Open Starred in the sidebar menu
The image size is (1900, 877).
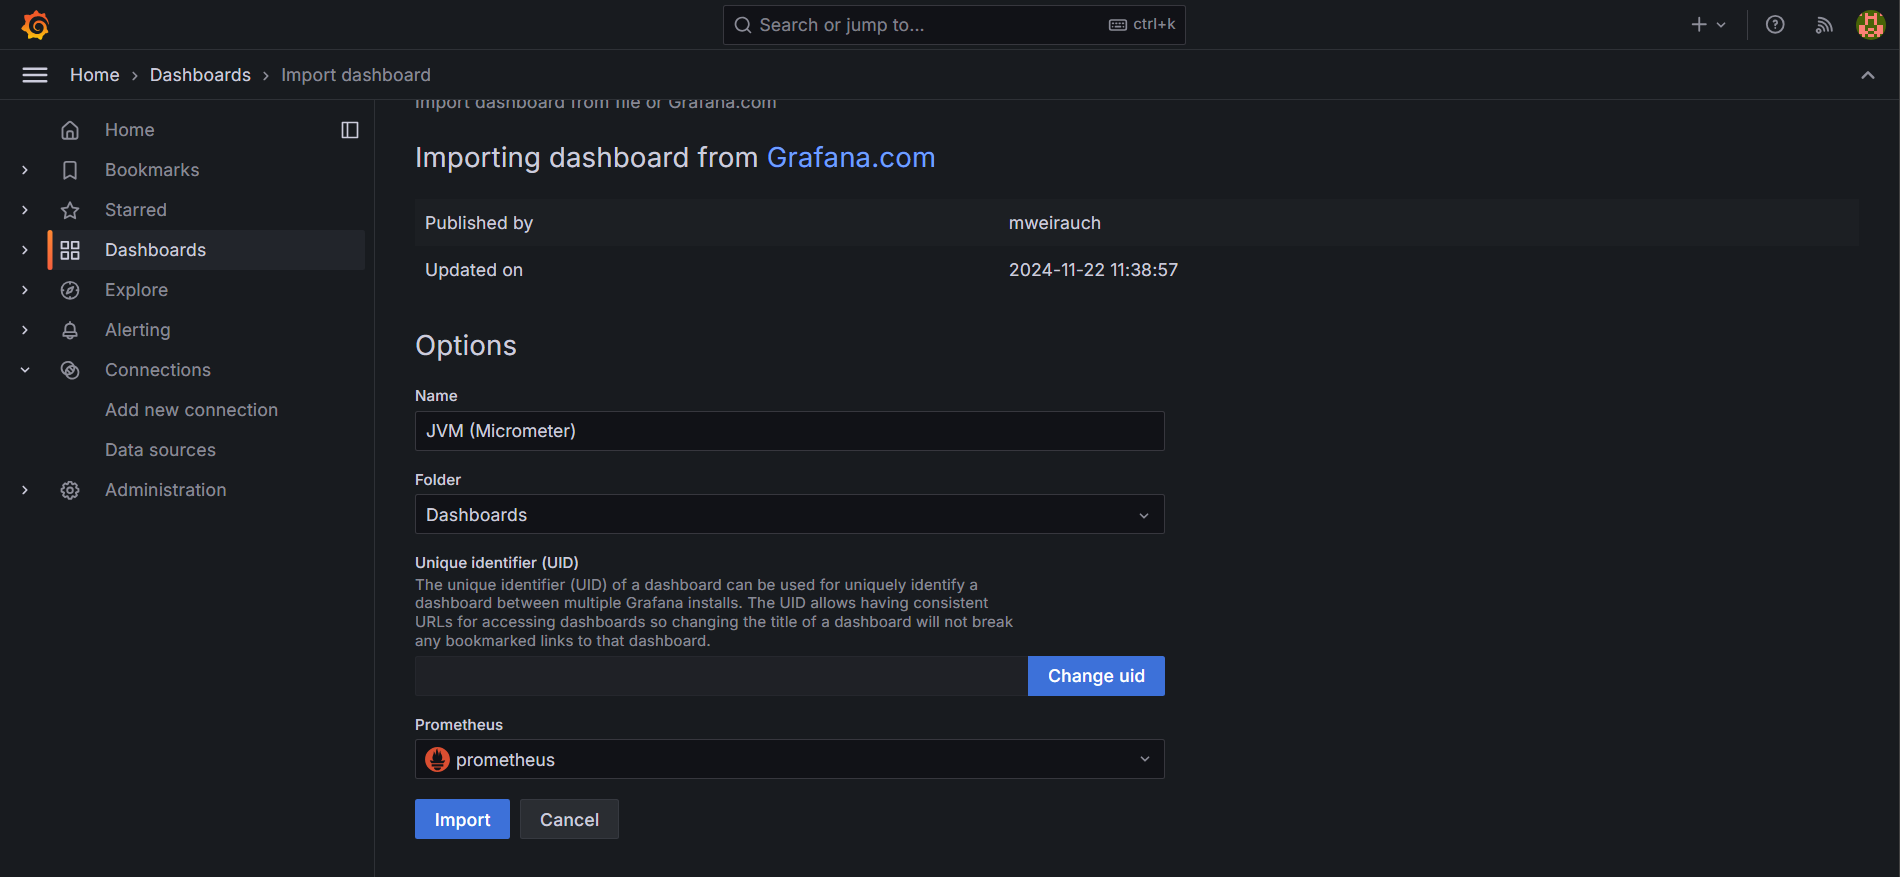(x=136, y=210)
